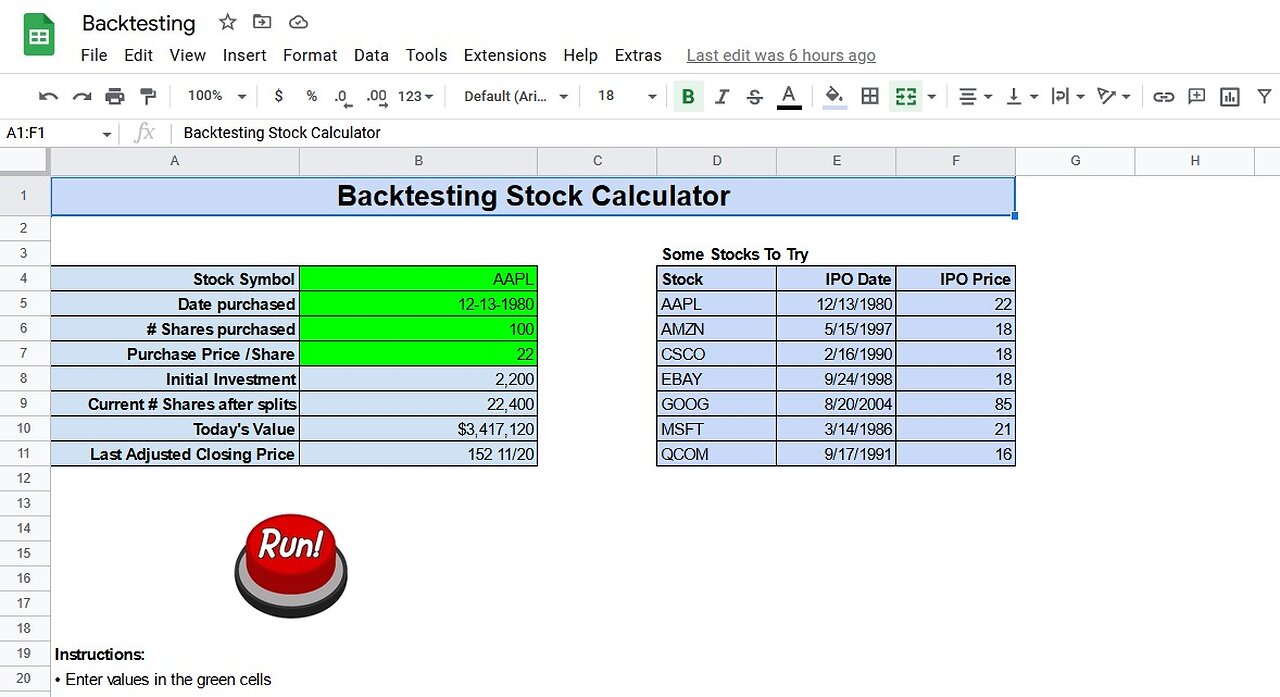
Task: Open text rotation dropdown
Action: pyautogui.click(x=1113, y=96)
